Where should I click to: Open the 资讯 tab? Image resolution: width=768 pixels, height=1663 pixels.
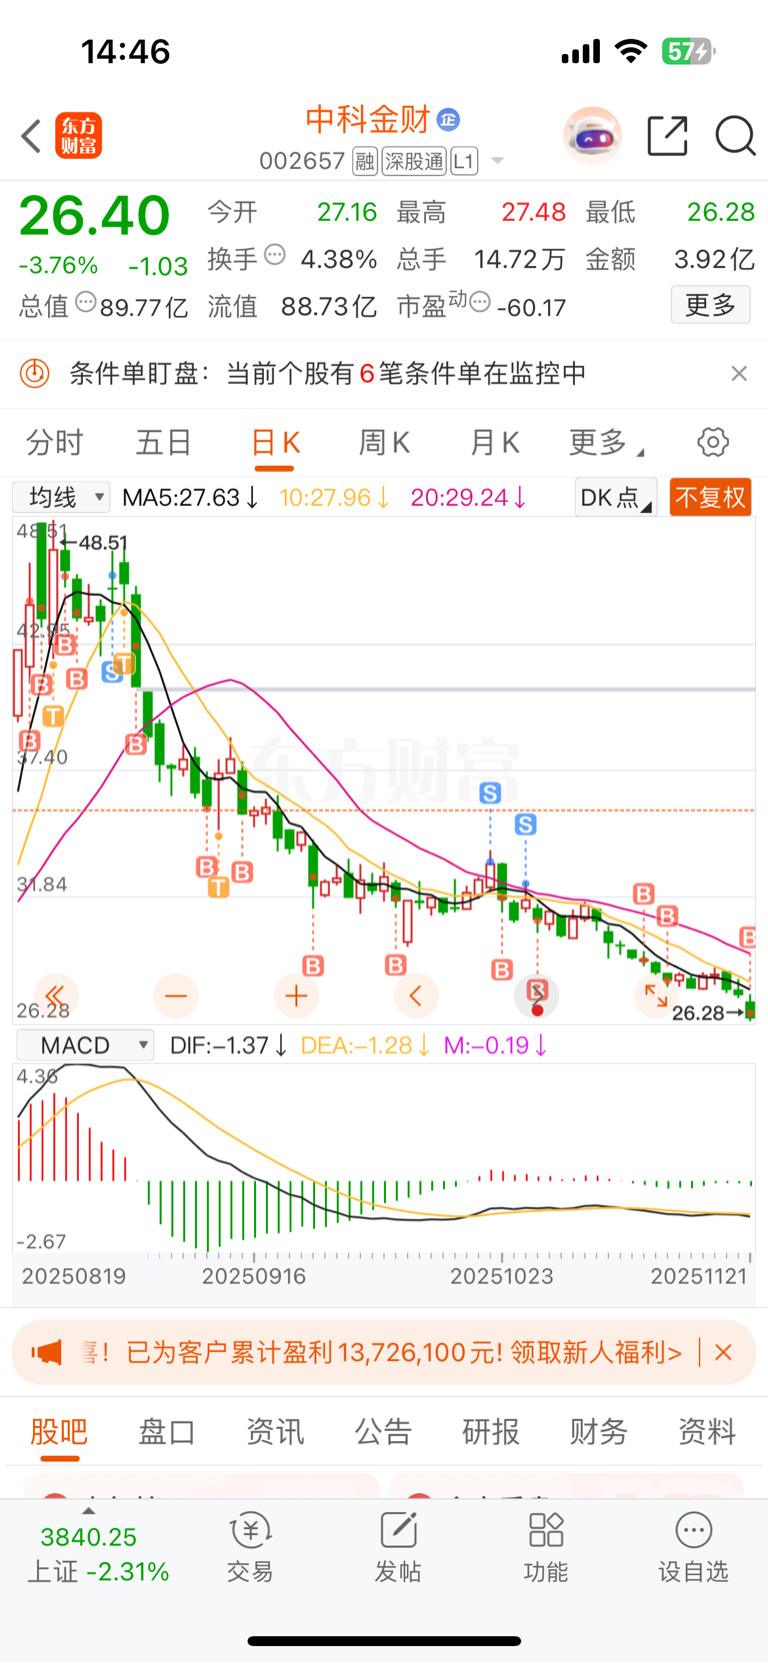[275, 1432]
